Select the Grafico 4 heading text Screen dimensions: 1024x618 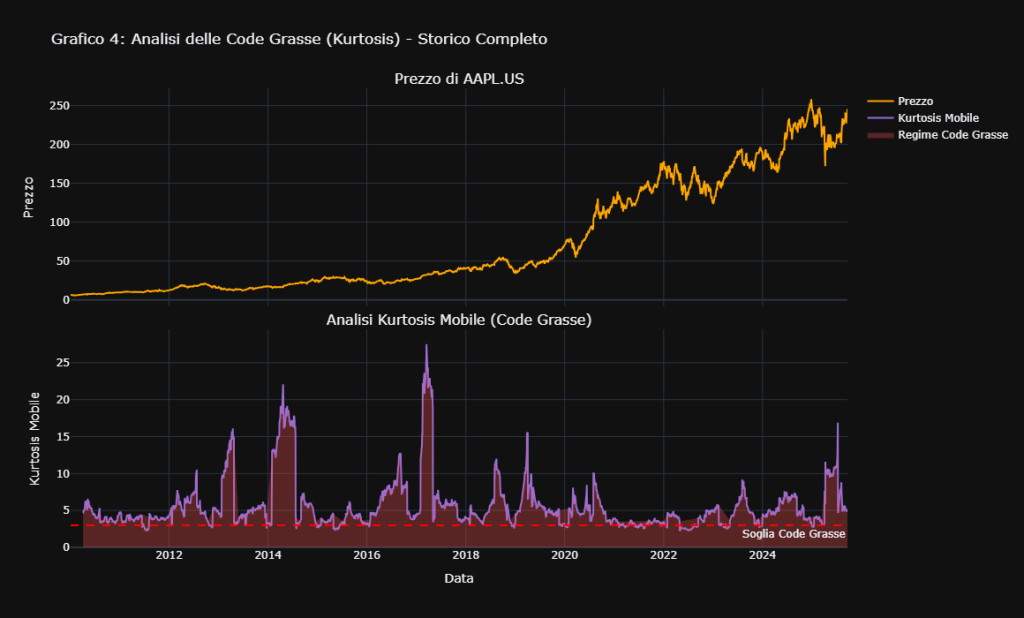298,39
